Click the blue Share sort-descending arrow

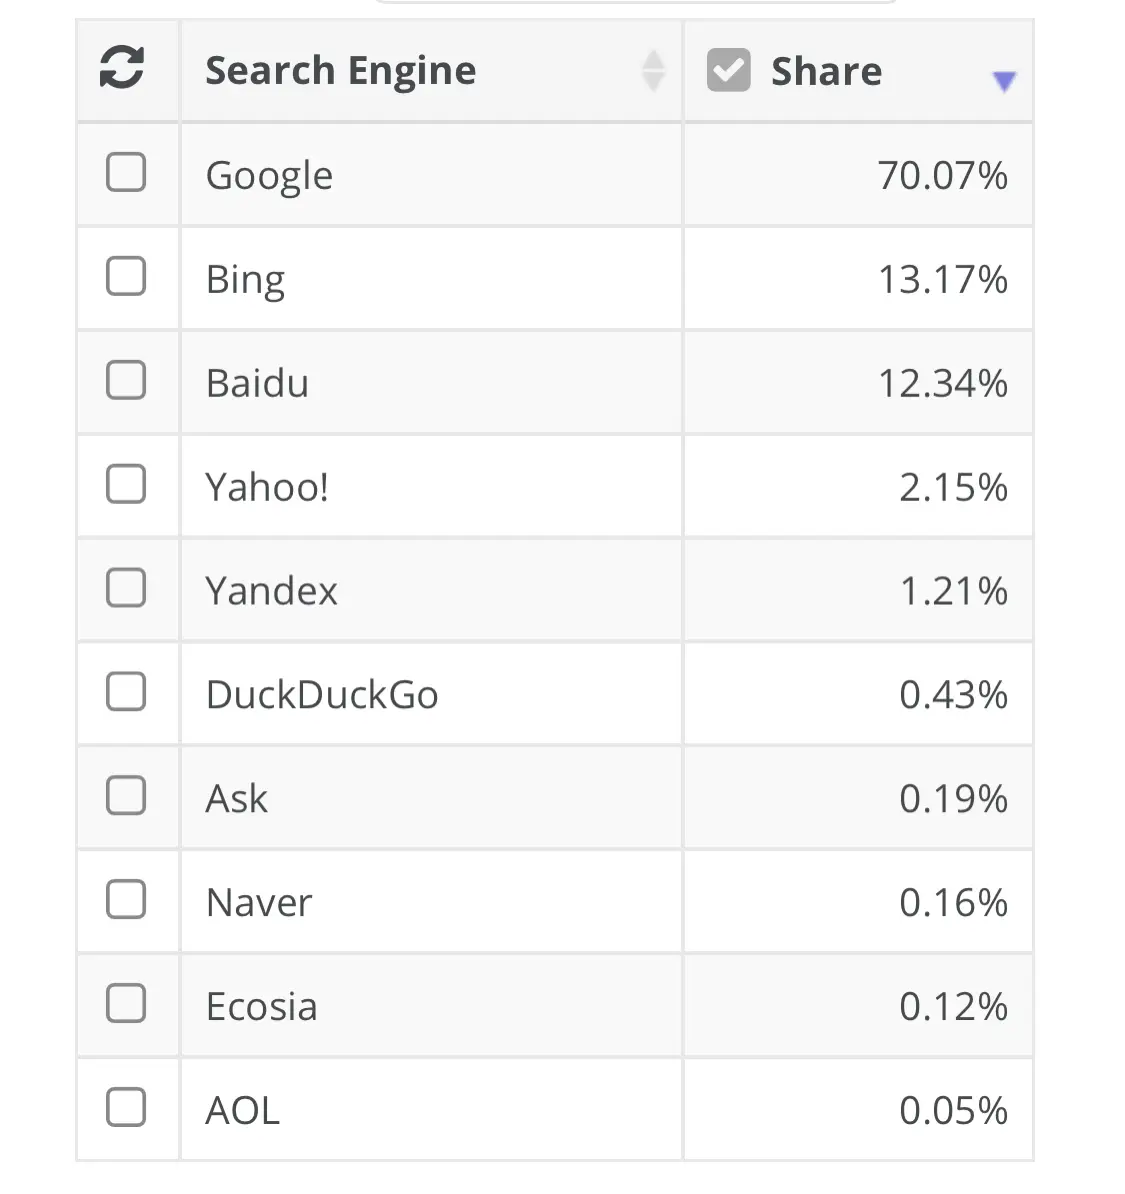[1004, 82]
